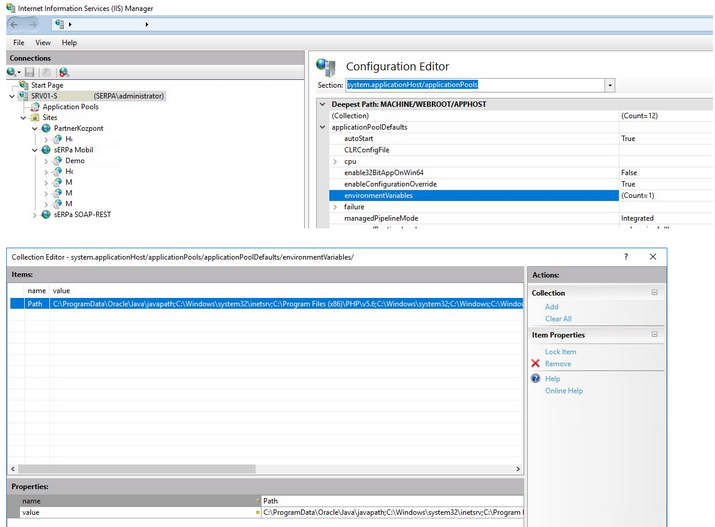
Task: Select the Application Pools node
Action: click(70, 106)
